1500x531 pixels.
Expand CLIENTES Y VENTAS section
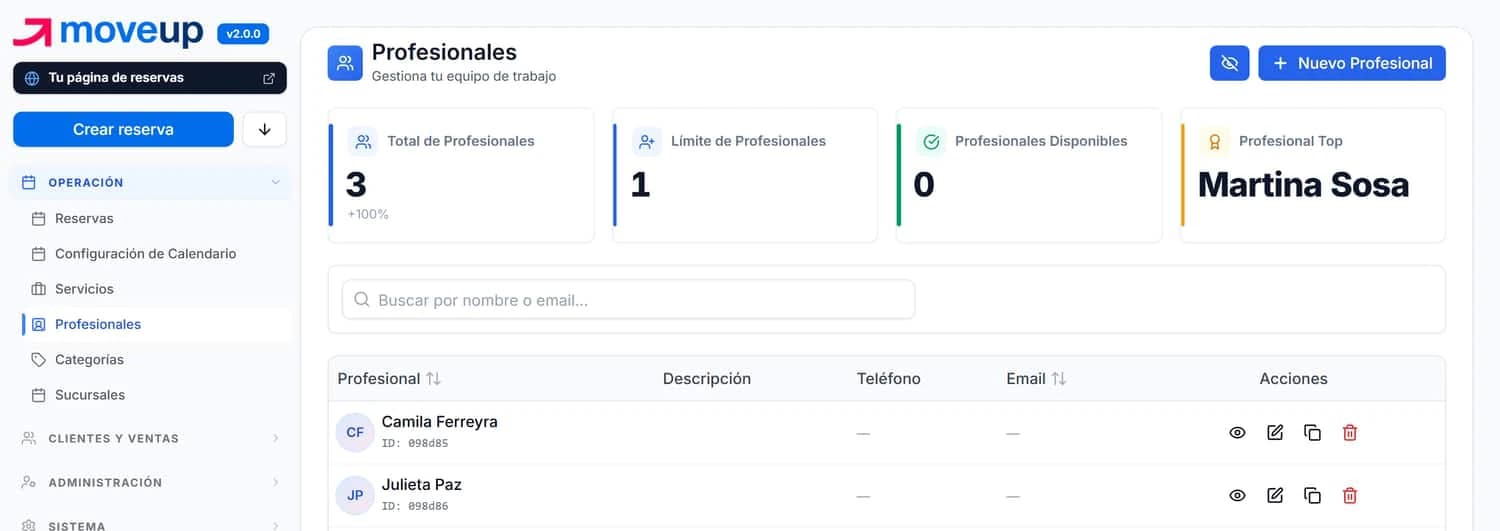point(150,438)
